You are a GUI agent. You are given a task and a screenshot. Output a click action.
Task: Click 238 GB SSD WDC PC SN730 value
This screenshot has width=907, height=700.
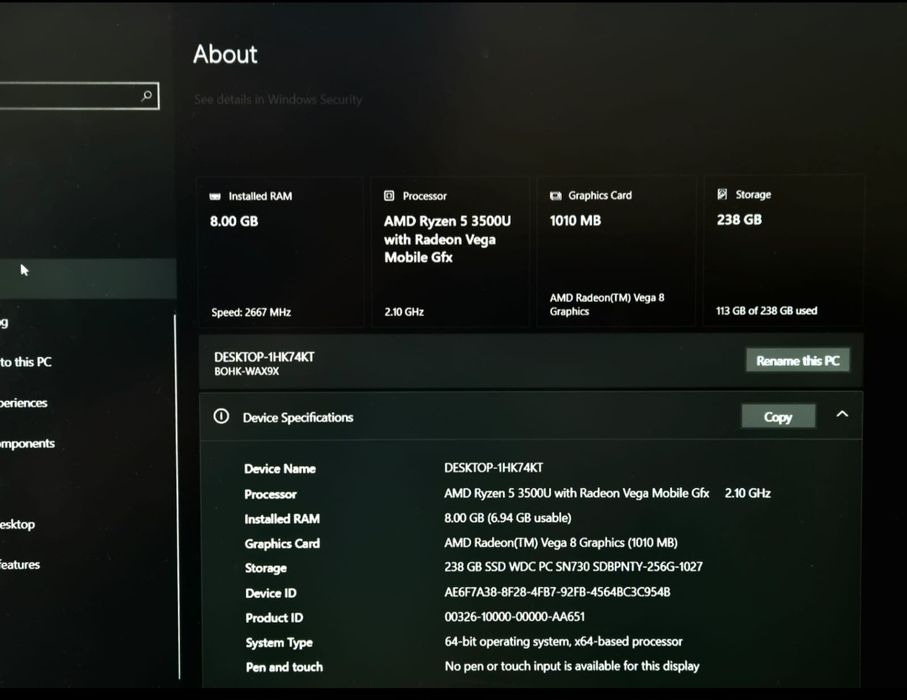coord(573,567)
